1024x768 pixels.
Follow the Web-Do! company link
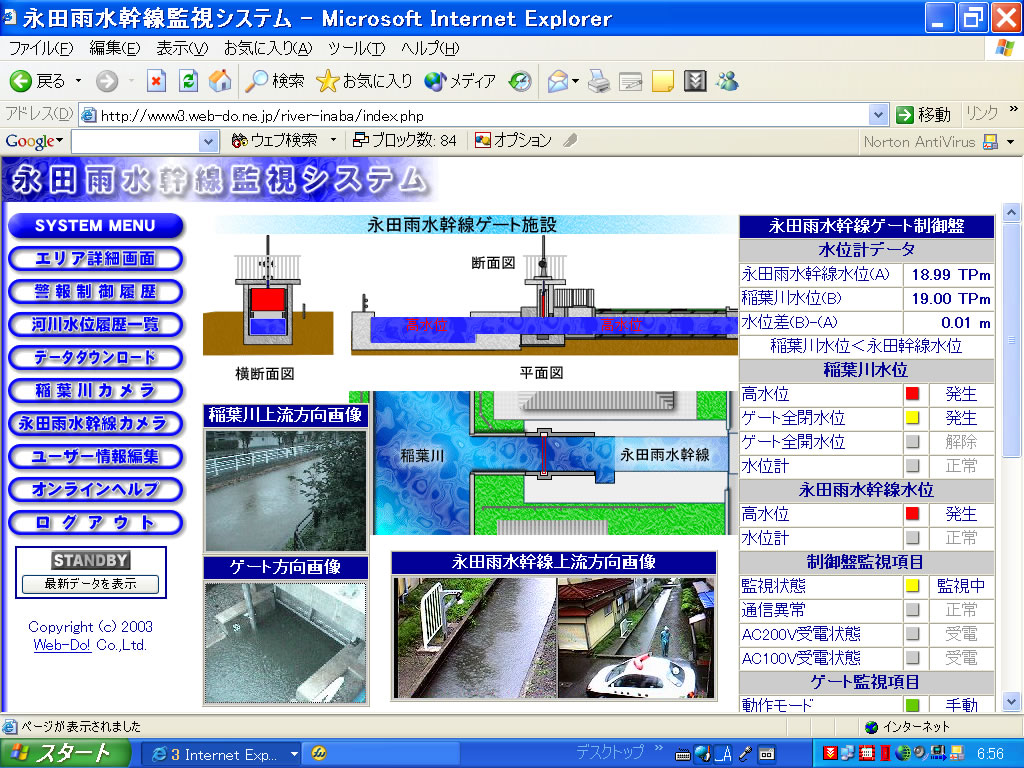click(x=62, y=645)
